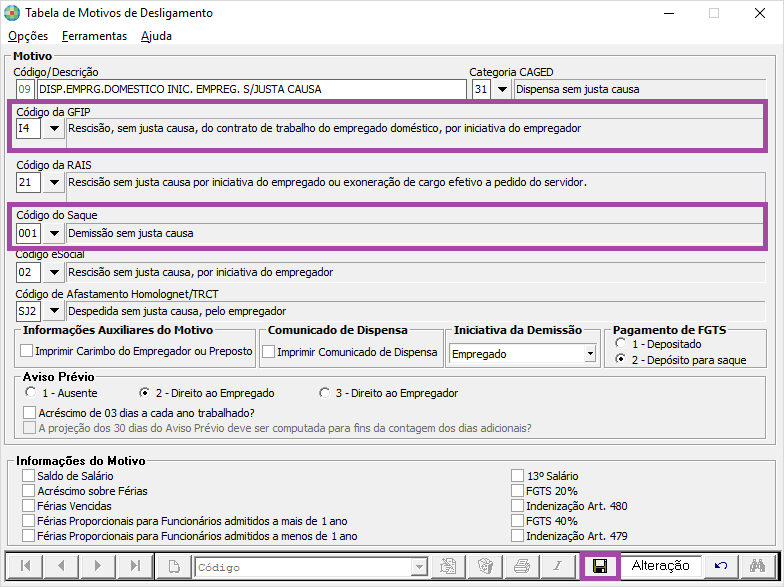This screenshot has height=587, width=784.
Task: Toggle Imprimir Carimbo do Empregador ou Preposto
Action: tap(26, 350)
